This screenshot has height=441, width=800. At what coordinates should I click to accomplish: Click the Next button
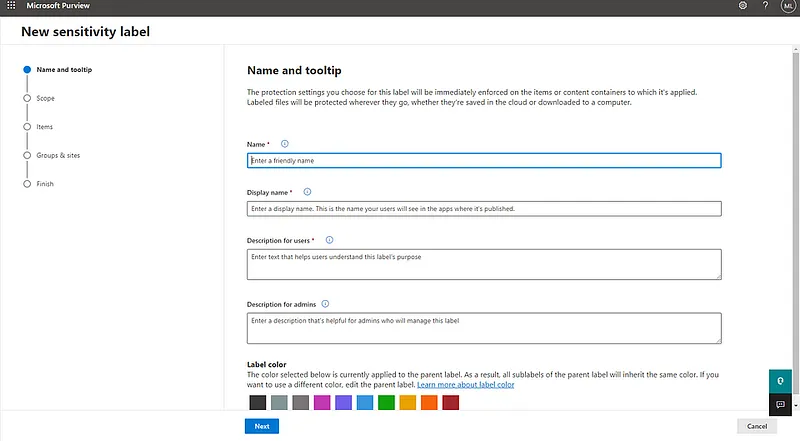pos(262,426)
